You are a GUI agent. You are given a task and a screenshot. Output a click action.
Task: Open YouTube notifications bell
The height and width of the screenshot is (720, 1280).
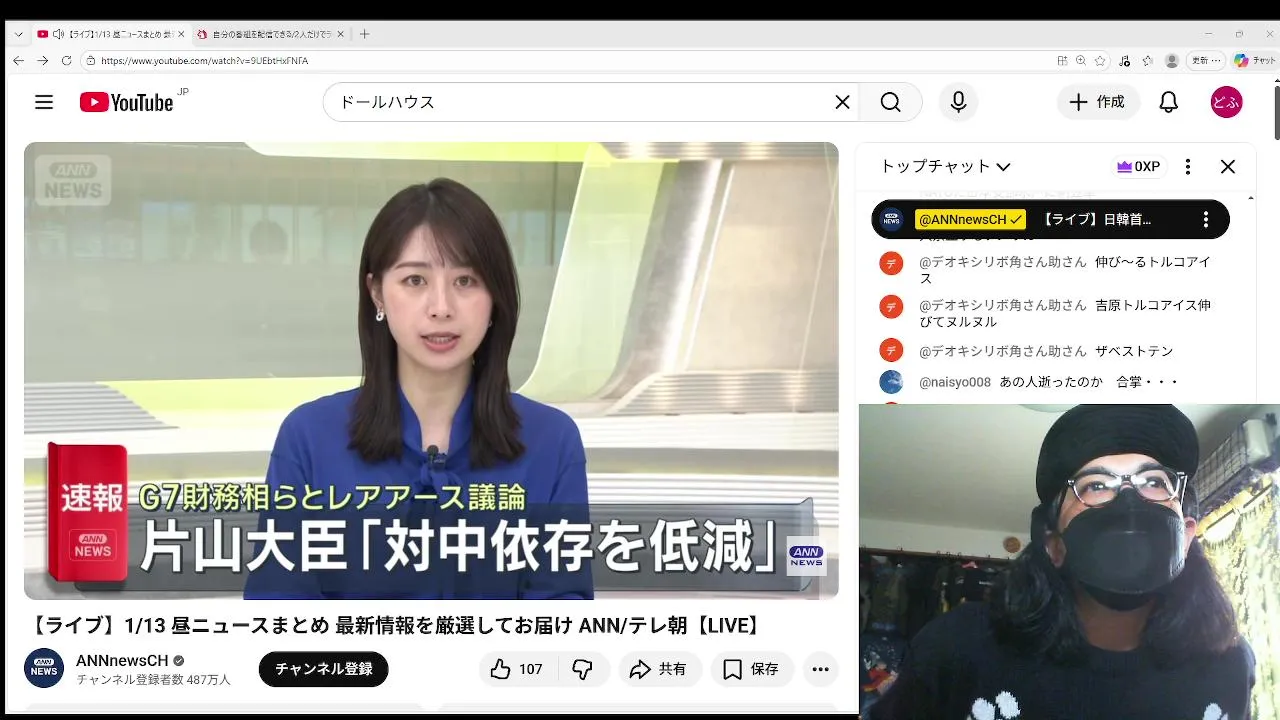(x=1168, y=102)
